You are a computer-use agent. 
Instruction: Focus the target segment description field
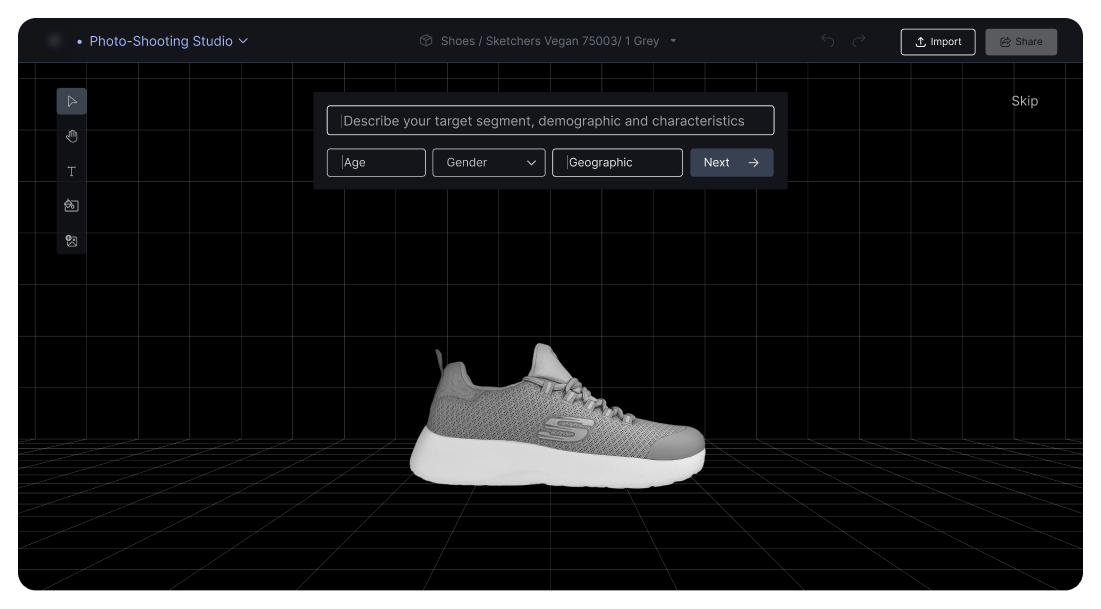pyautogui.click(x=550, y=120)
